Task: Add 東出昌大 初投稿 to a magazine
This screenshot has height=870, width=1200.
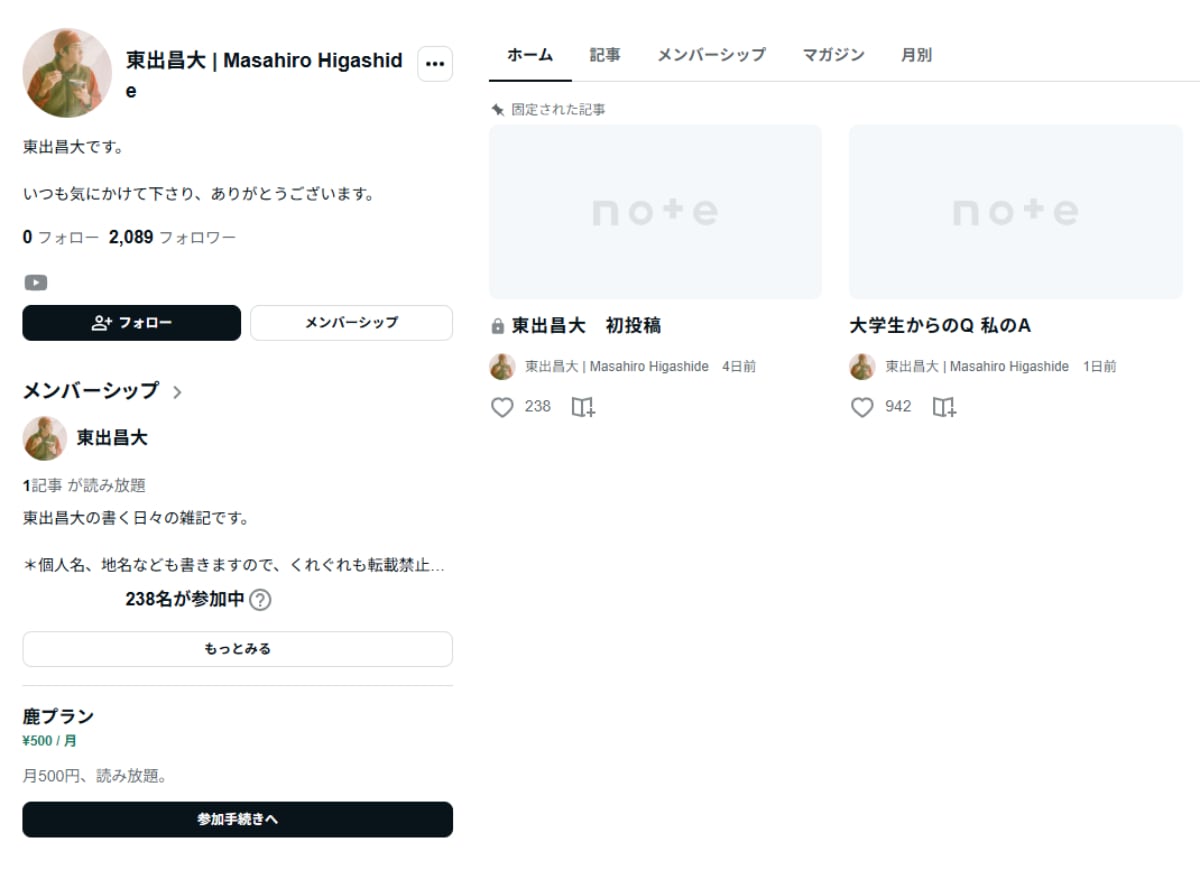Action: (583, 407)
